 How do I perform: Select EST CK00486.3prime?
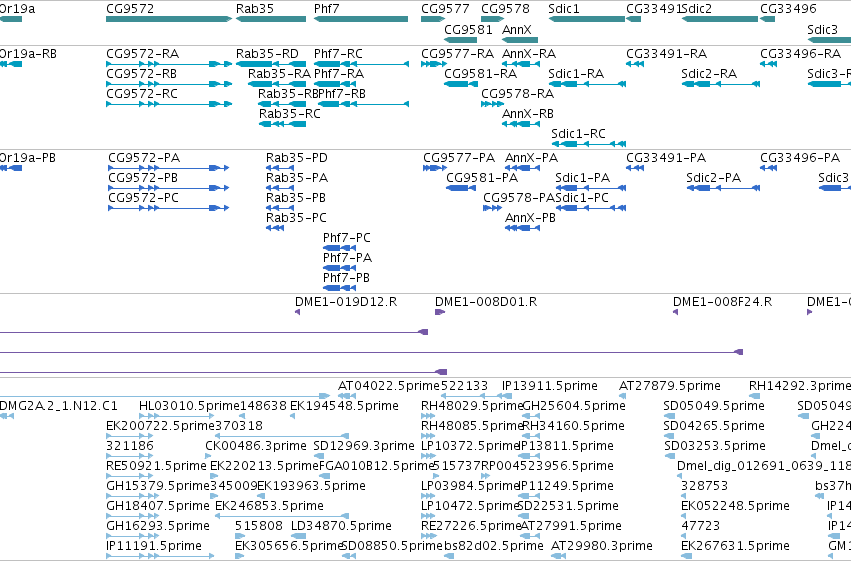tap(256, 446)
